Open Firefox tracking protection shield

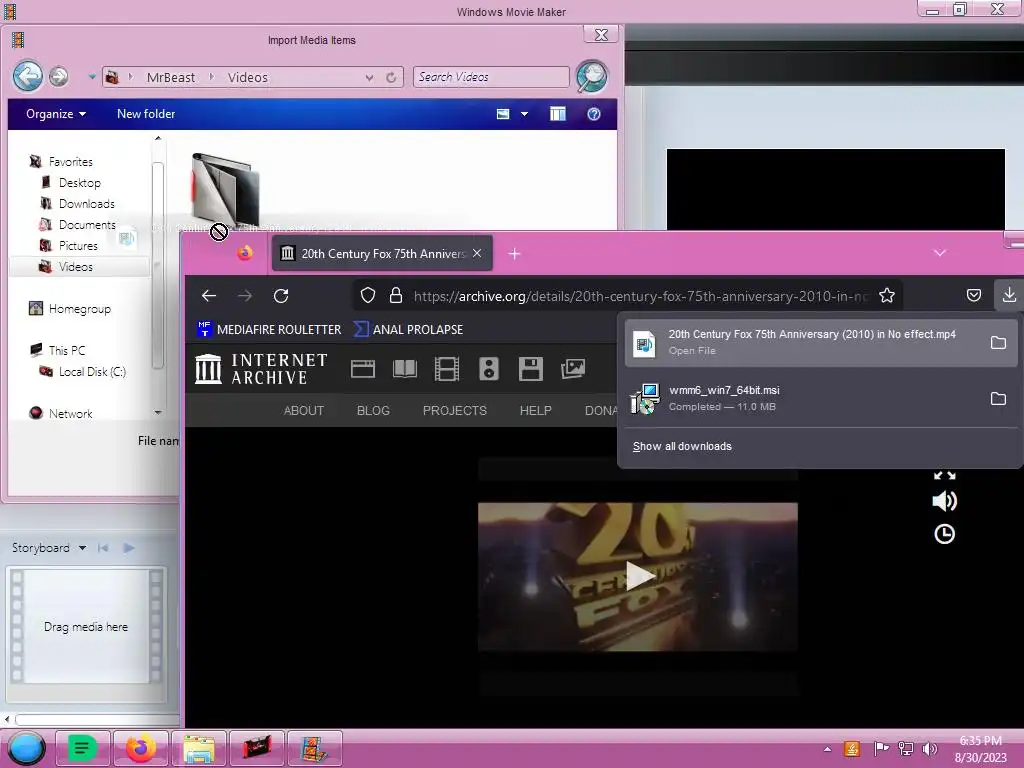[x=368, y=296]
